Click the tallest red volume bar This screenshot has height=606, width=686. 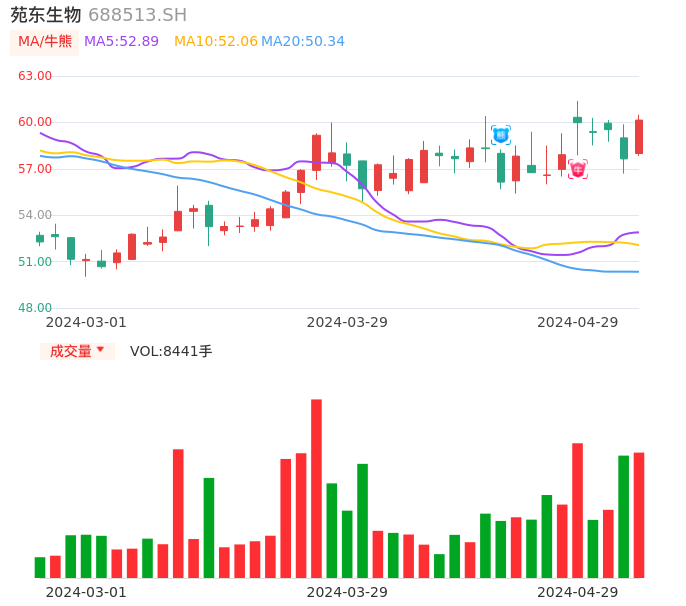pos(316,488)
